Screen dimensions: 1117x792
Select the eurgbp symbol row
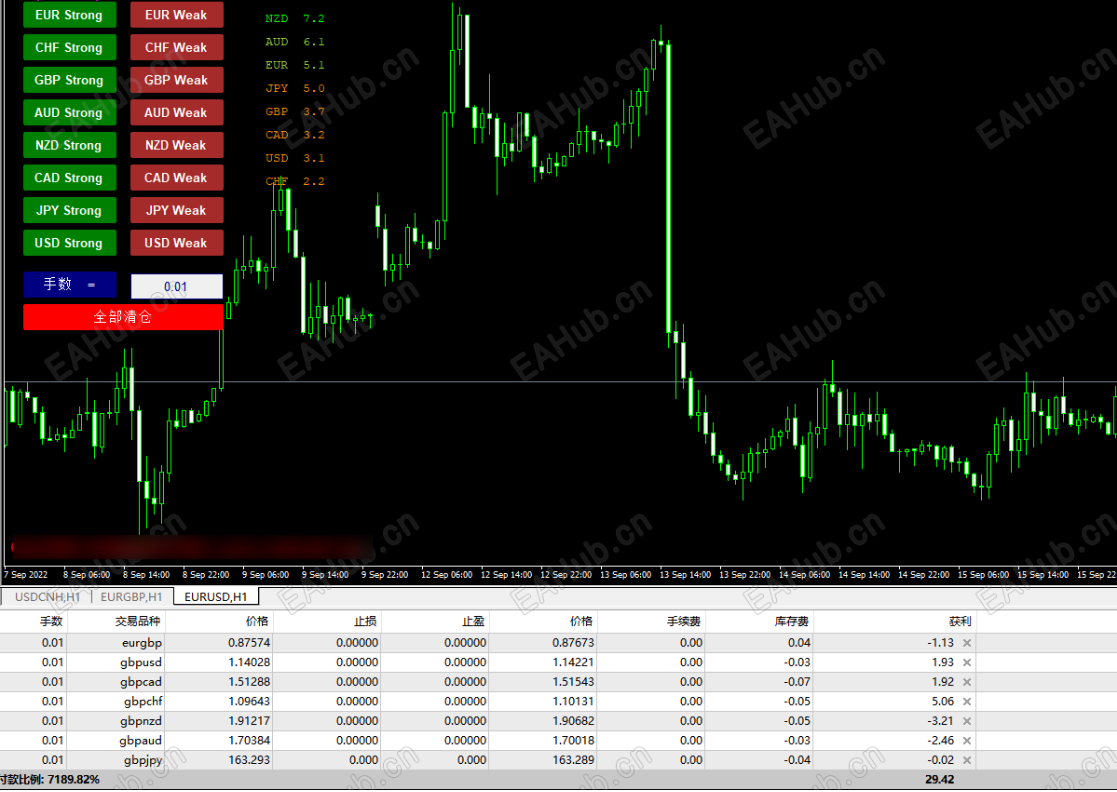(142, 643)
